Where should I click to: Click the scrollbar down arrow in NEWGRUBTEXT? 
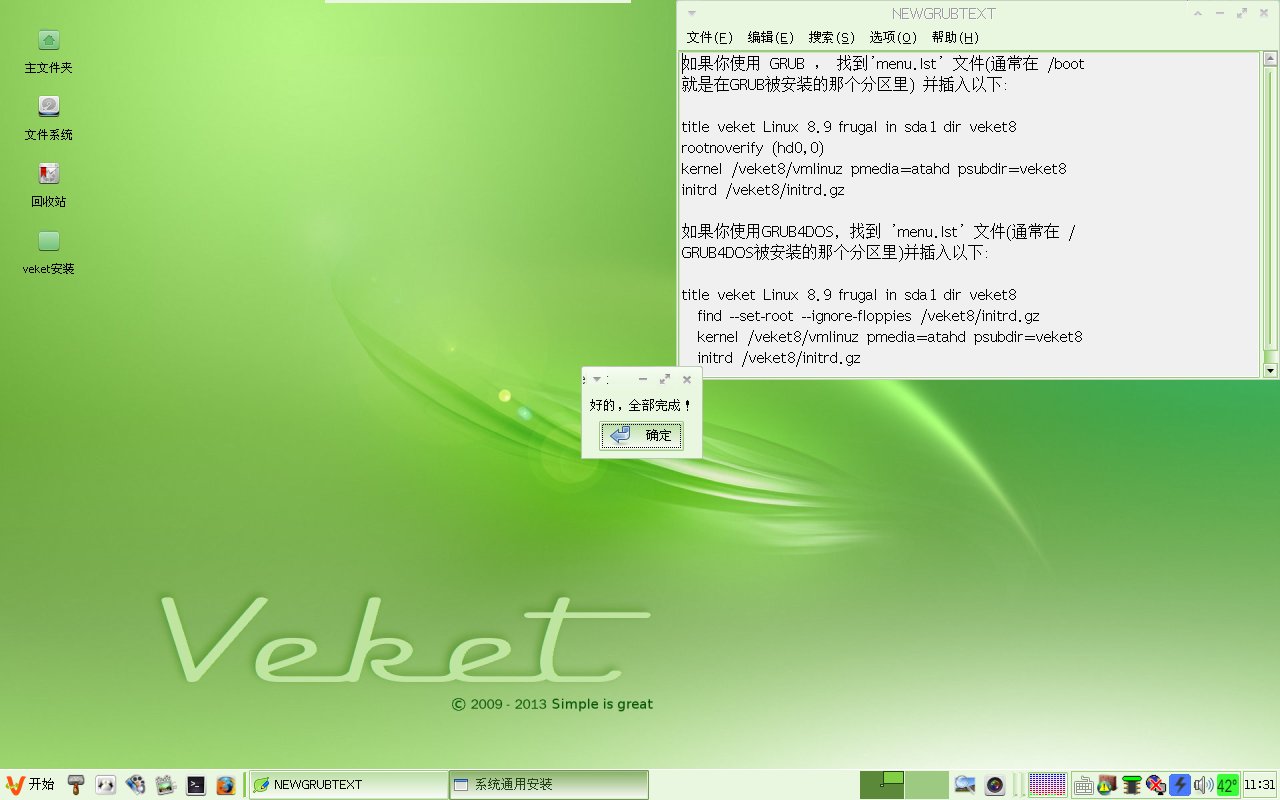pos(1271,370)
